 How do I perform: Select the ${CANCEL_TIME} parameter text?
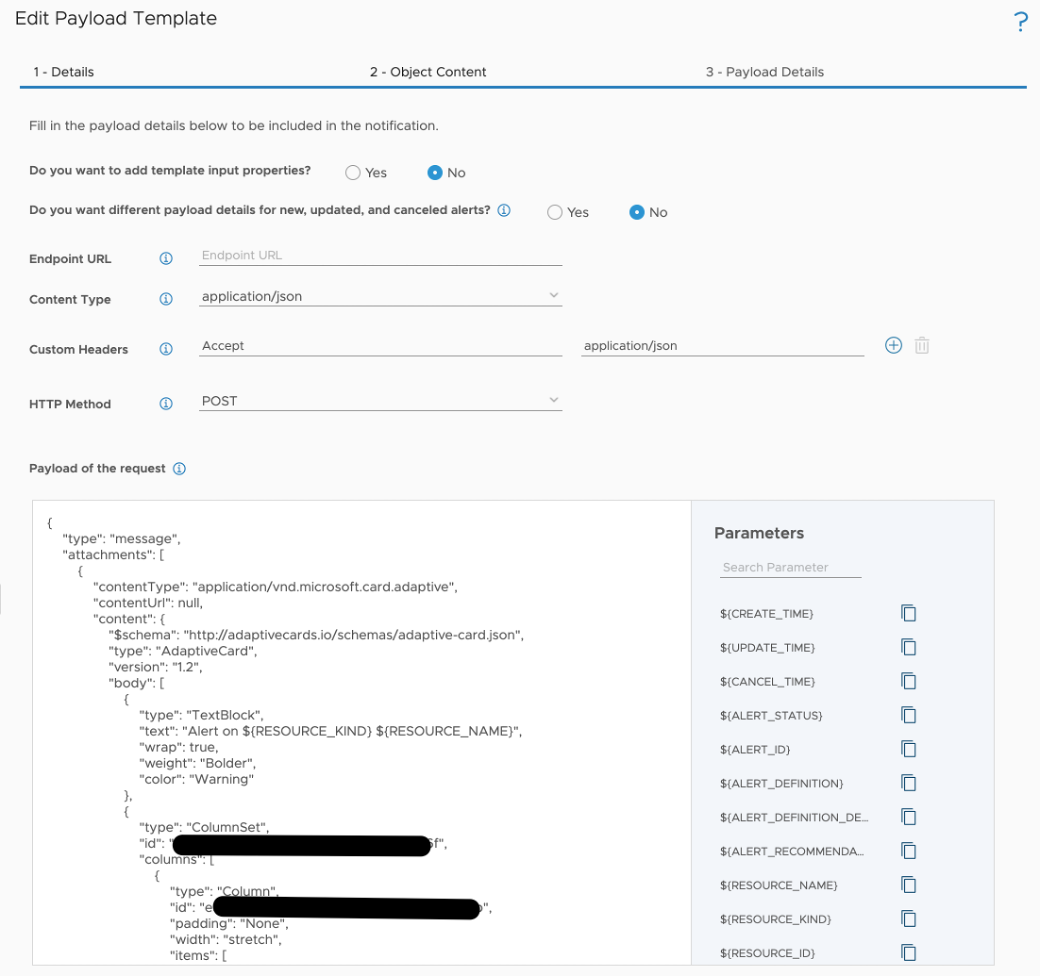[767, 682]
